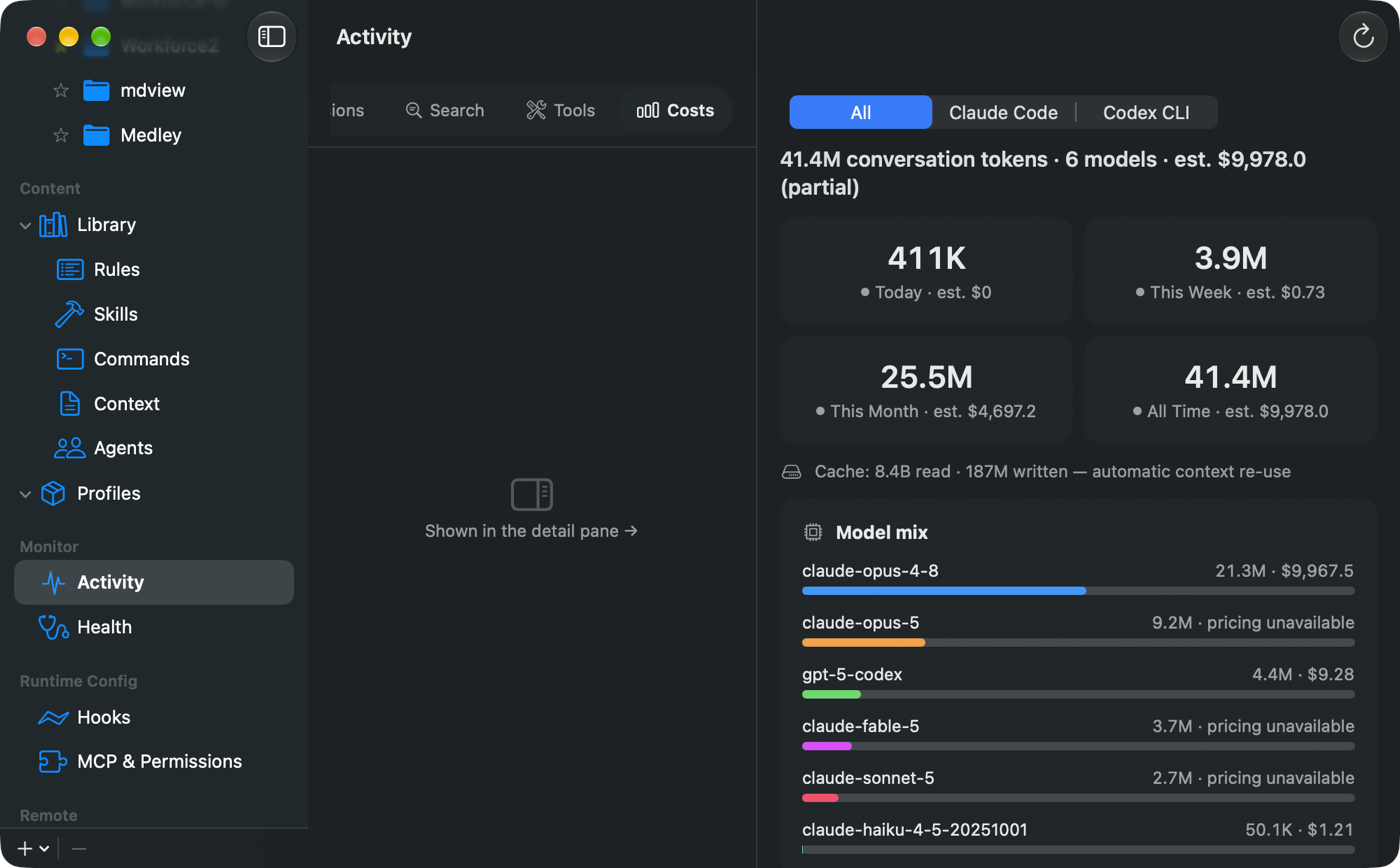Click the Health stethoscope icon
Viewport: 1400px width, 868px height.
[53, 627]
